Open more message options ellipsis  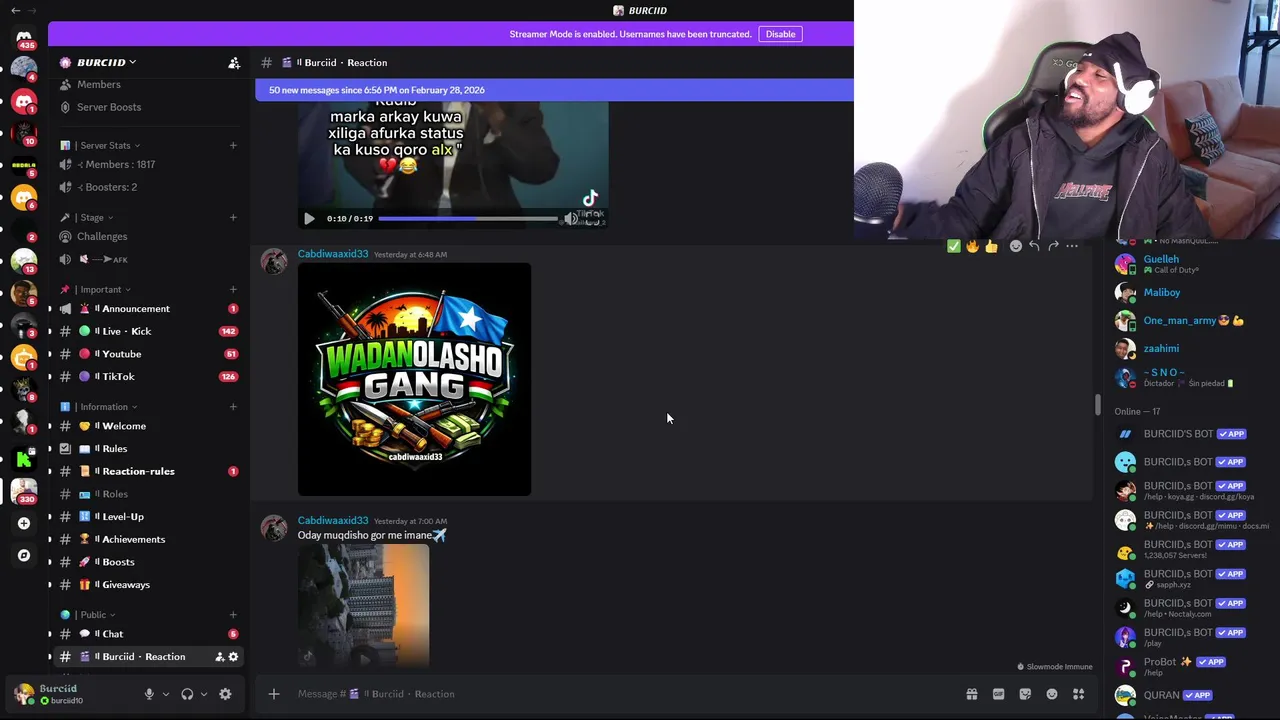pyautogui.click(x=1072, y=246)
